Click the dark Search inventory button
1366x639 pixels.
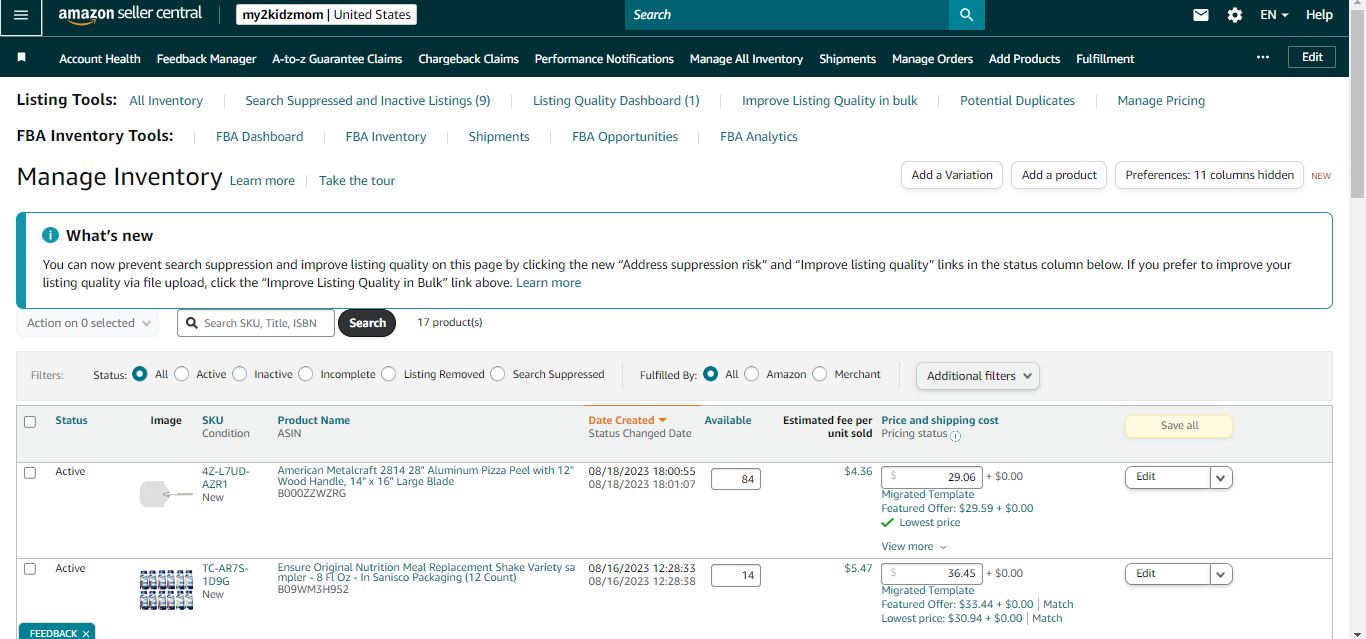coord(367,323)
